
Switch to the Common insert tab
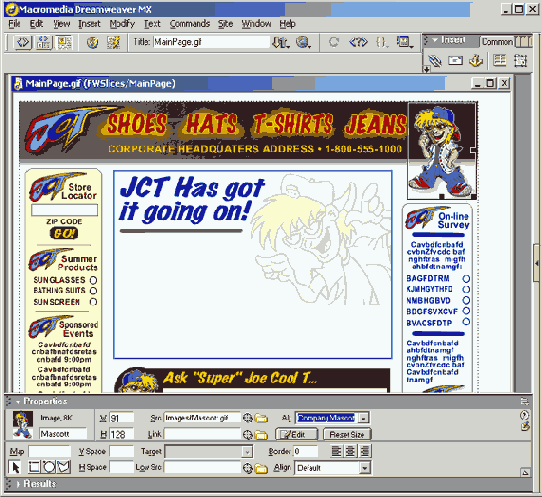click(497, 42)
